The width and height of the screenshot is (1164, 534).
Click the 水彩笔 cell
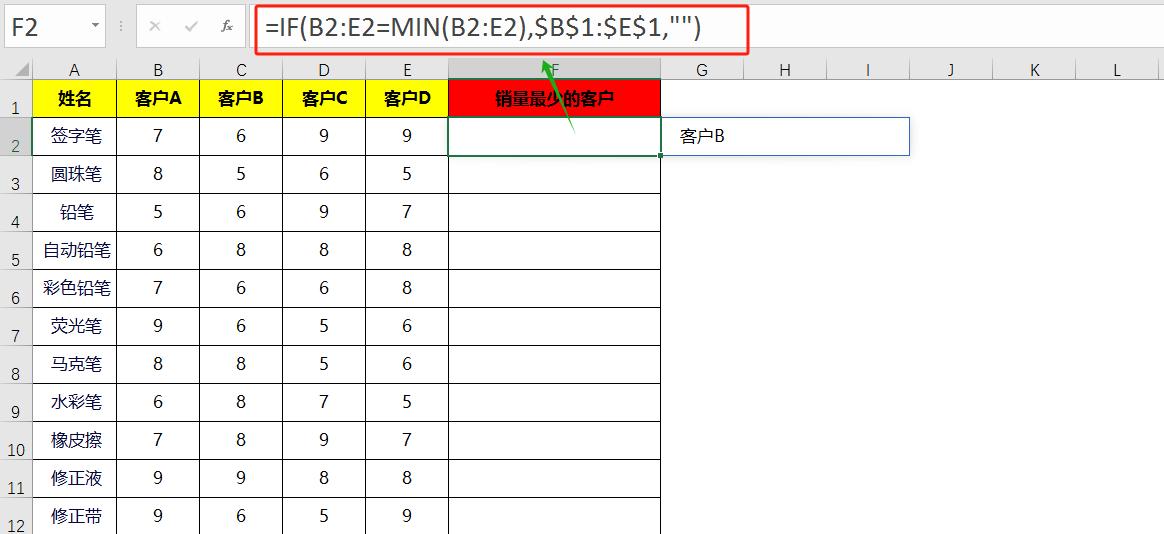click(x=74, y=403)
